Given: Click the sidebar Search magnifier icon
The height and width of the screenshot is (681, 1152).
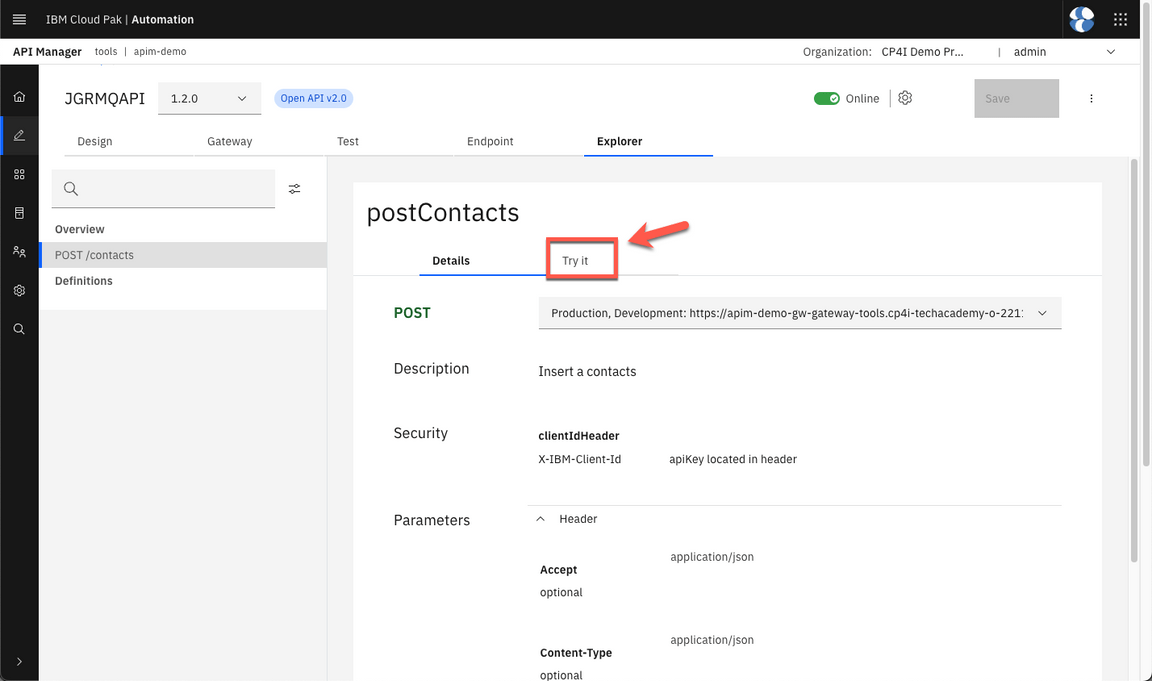Looking at the screenshot, I should (x=19, y=329).
